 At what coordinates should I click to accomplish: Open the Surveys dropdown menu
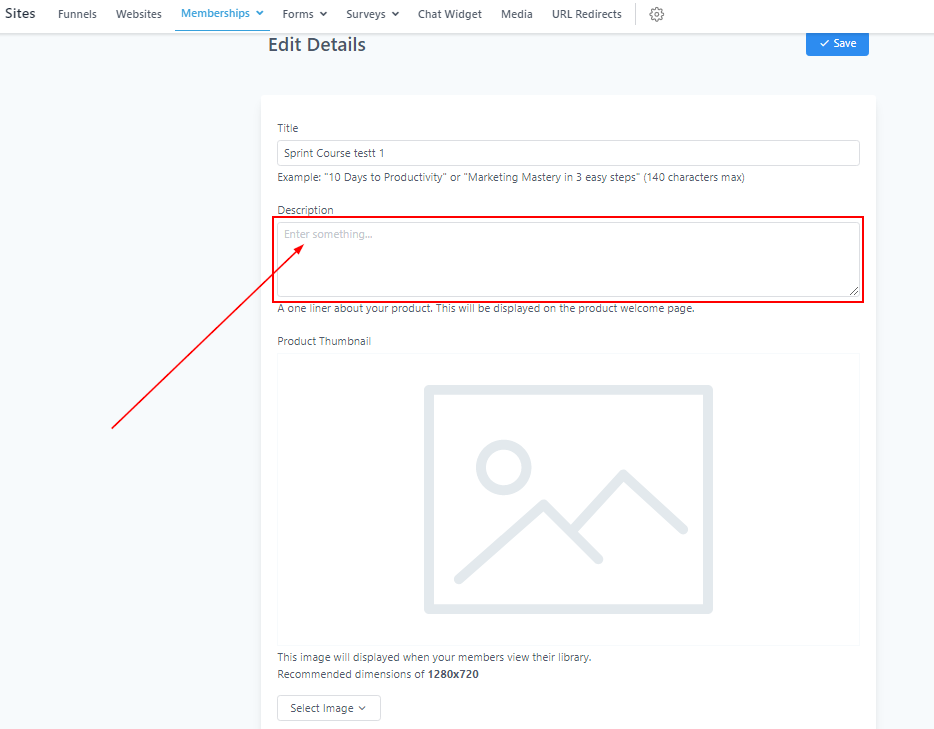[372, 14]
